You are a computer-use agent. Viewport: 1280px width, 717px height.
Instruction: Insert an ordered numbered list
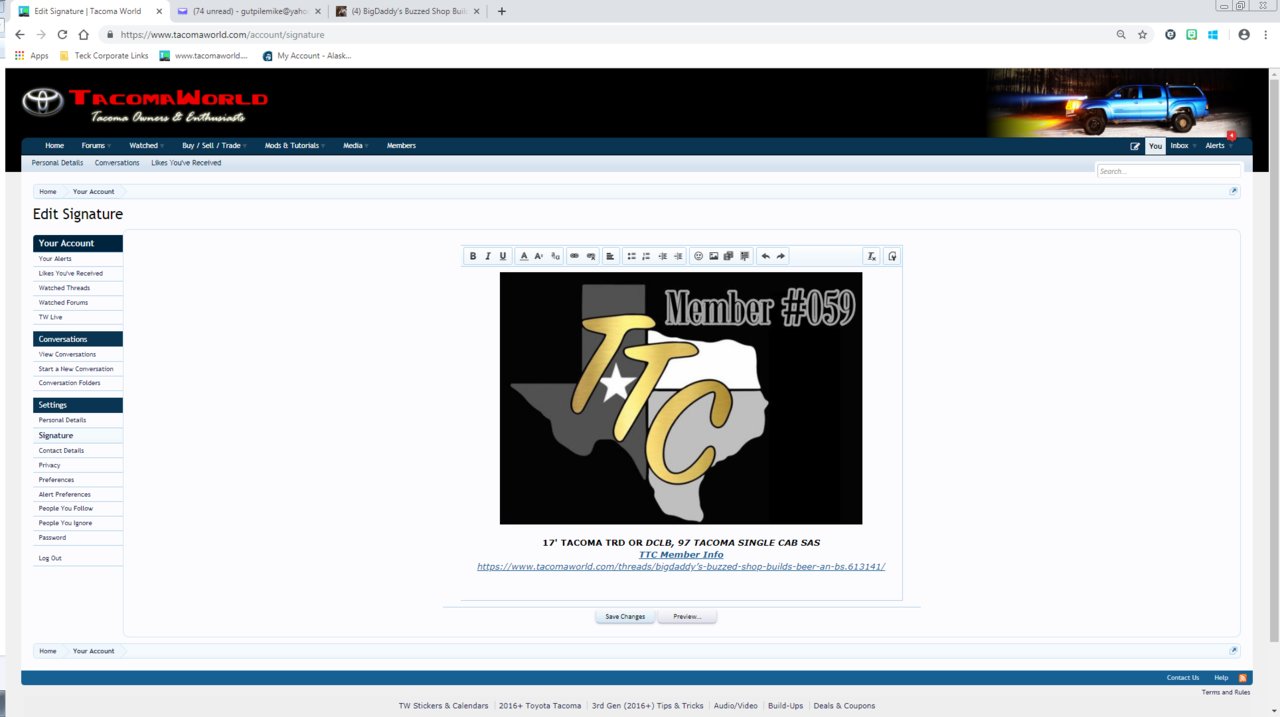pyautogui.click(x=646, y=256)
